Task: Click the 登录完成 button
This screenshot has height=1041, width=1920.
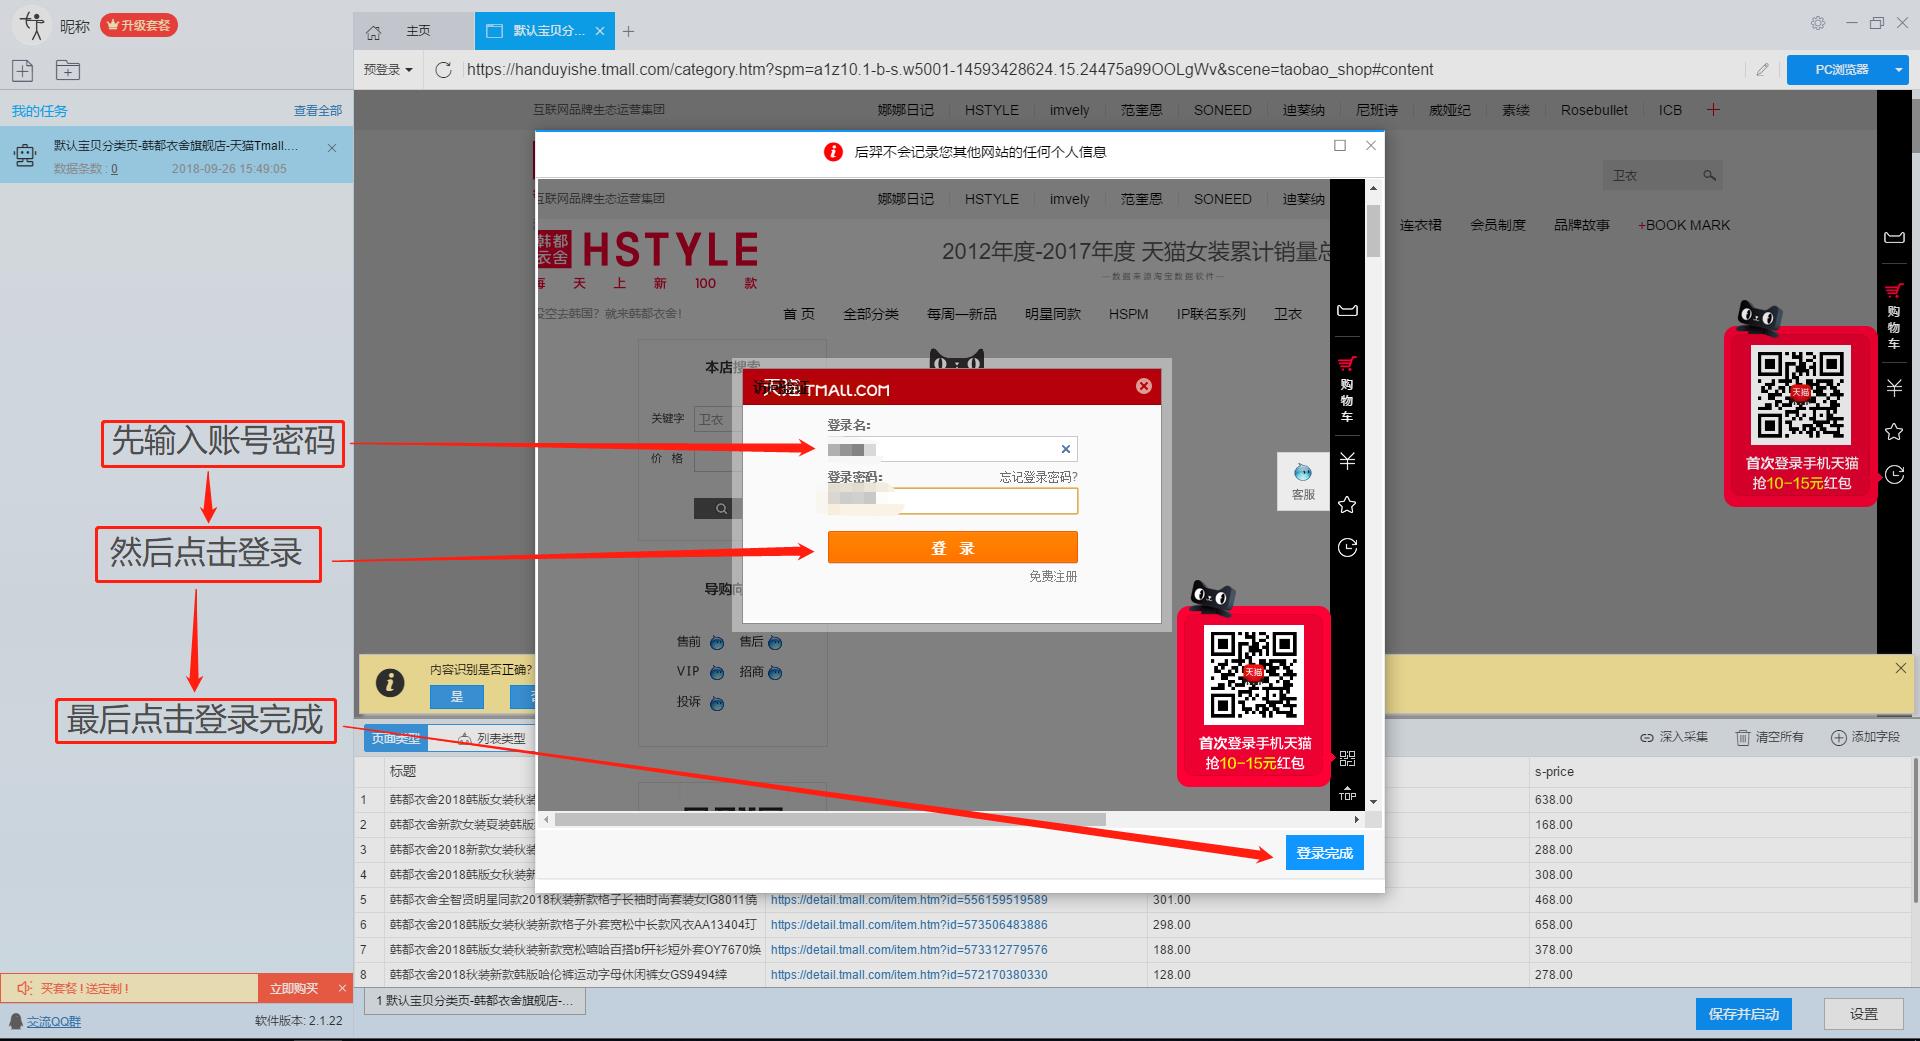Action: click(x=1324, y=853)
